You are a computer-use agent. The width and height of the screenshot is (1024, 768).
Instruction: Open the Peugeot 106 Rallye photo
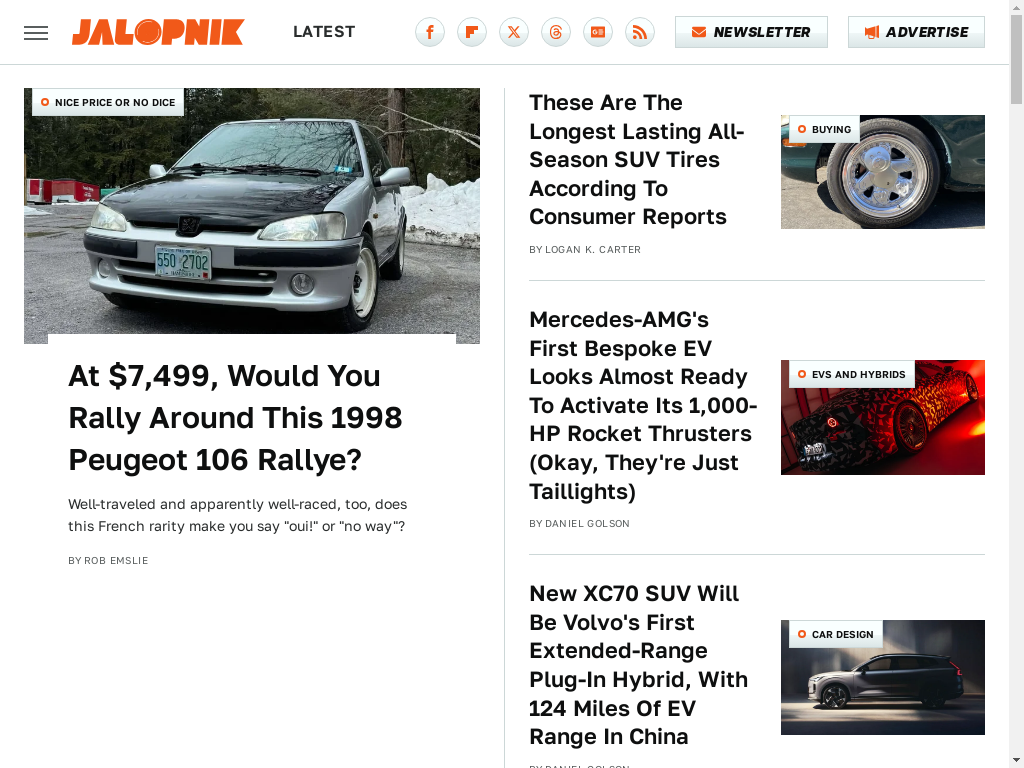(x=252, y=216)
